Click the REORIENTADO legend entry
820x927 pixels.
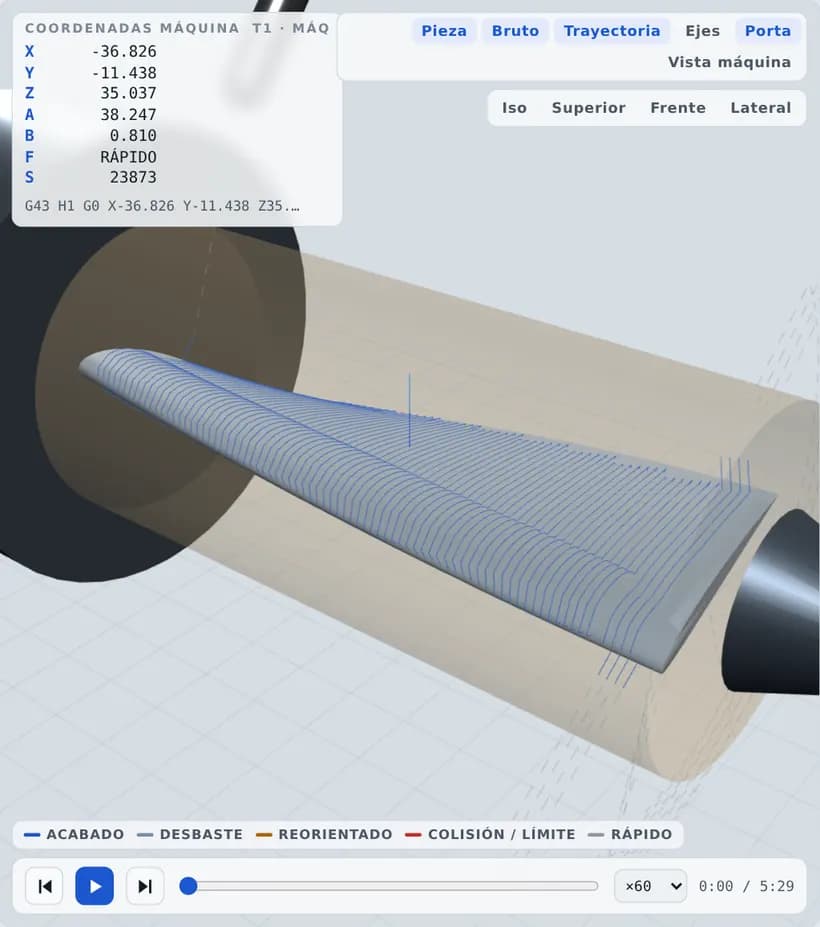(325, 834)
